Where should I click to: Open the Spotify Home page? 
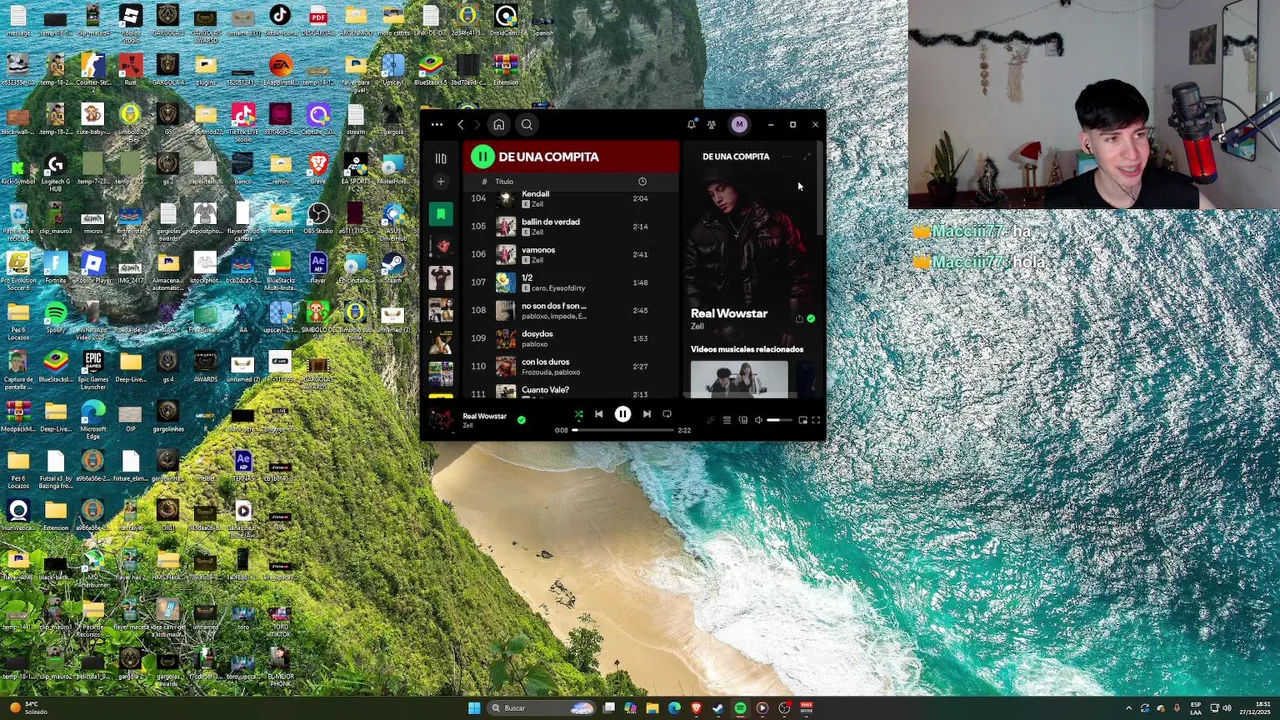(498, 125)
